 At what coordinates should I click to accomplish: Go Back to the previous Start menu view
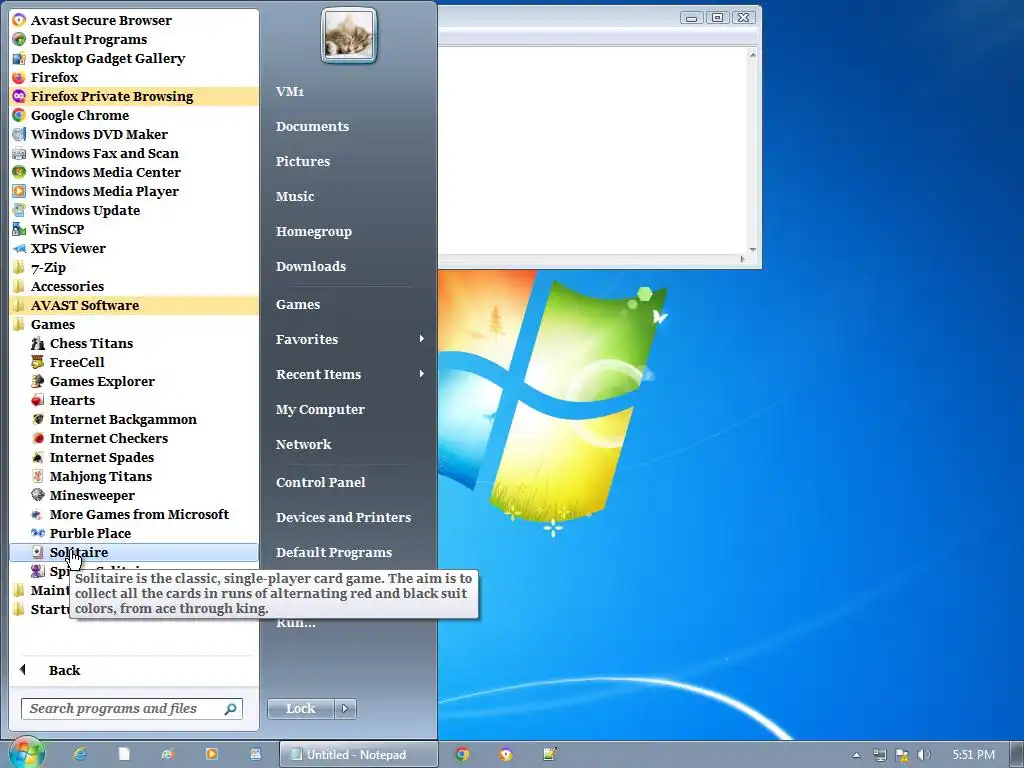(134, 670)
